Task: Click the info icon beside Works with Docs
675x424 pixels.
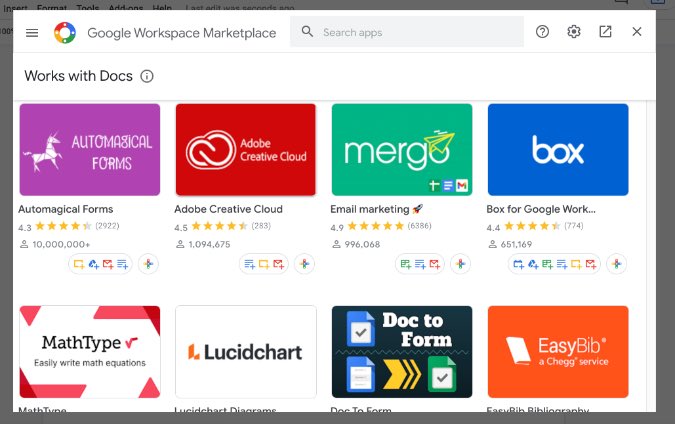Action: pyautogui.click(x=147, y=76)
